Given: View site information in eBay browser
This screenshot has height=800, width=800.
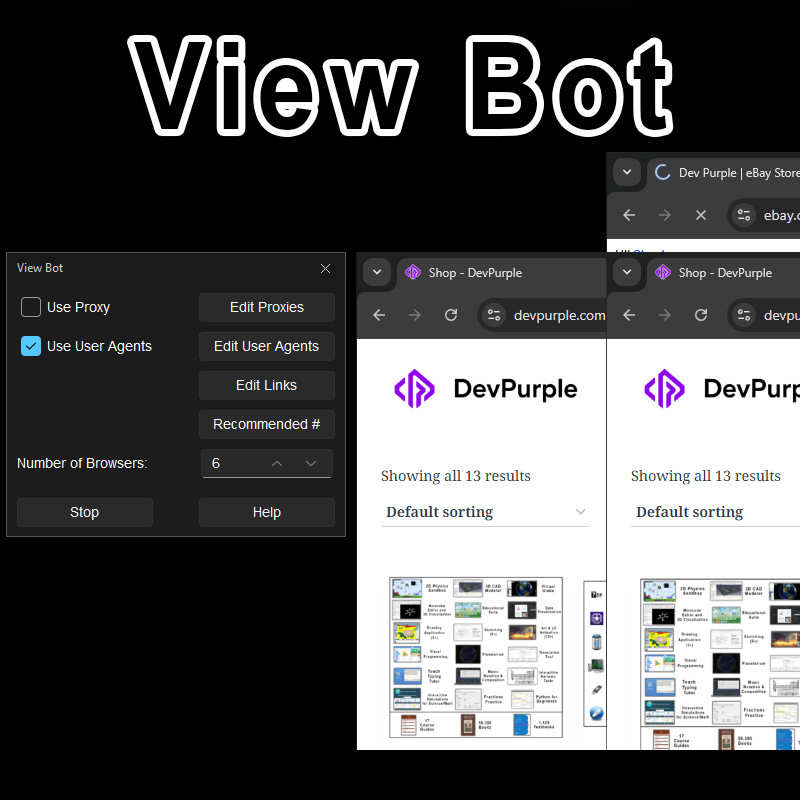Looking at the screenshot, I should [x=744, y=215].
